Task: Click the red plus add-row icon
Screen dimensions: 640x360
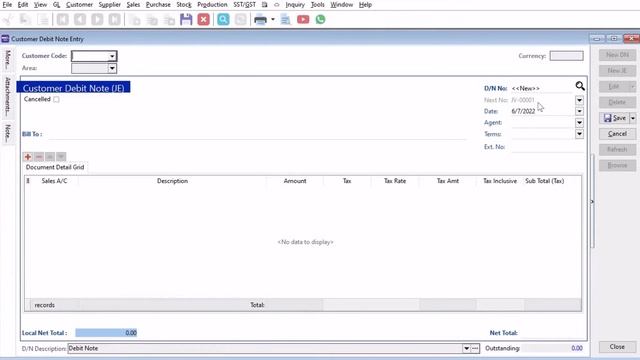Action: click(x=28, y=157)
